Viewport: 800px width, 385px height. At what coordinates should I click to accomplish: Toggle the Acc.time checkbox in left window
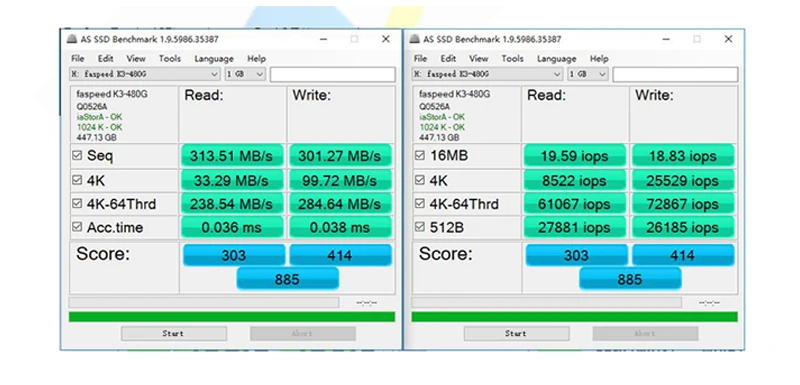pyautogui.click(x=77, y=227)
